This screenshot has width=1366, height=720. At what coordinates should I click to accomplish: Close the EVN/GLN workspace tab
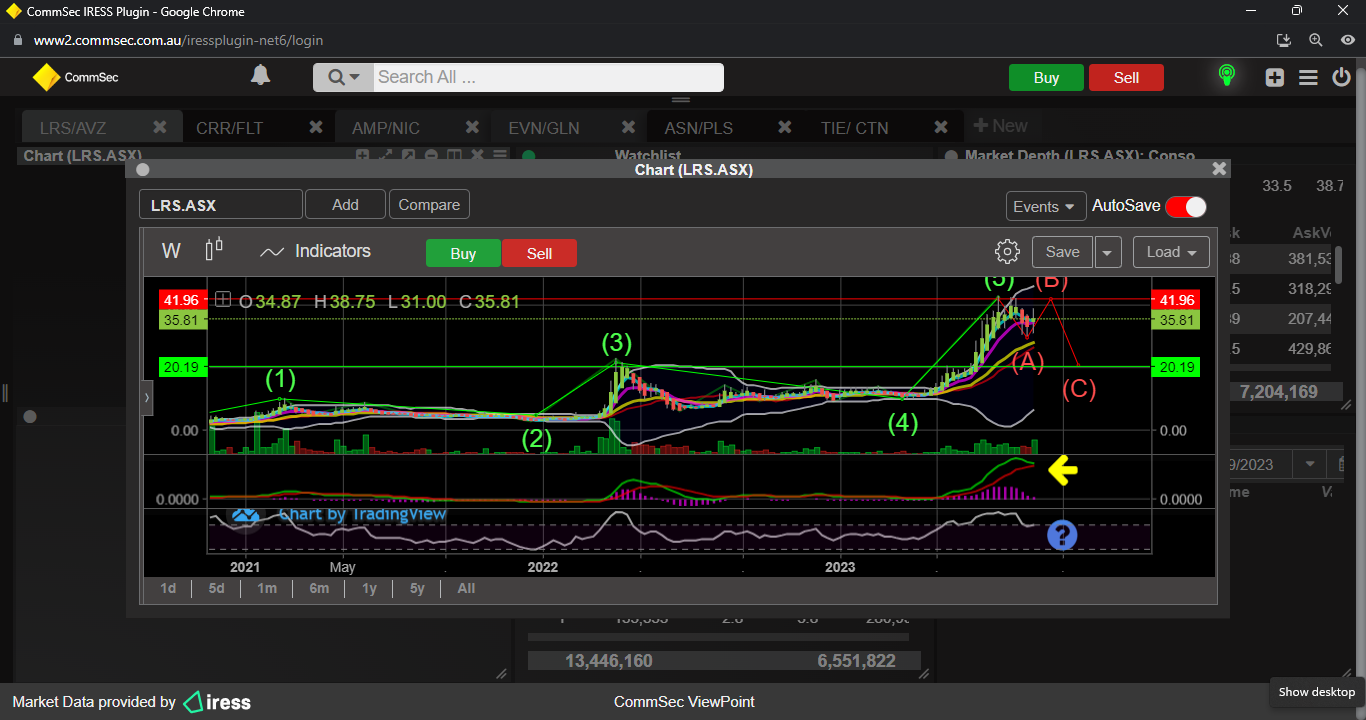pyautogui.click(x=628, y=127)
